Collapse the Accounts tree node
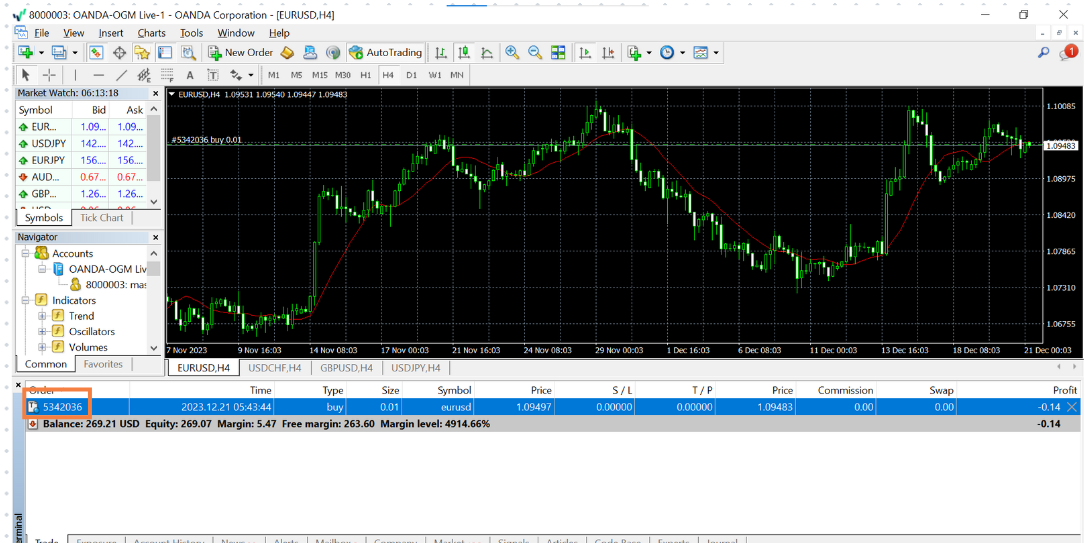1085x543 pixels. (25, 254)
